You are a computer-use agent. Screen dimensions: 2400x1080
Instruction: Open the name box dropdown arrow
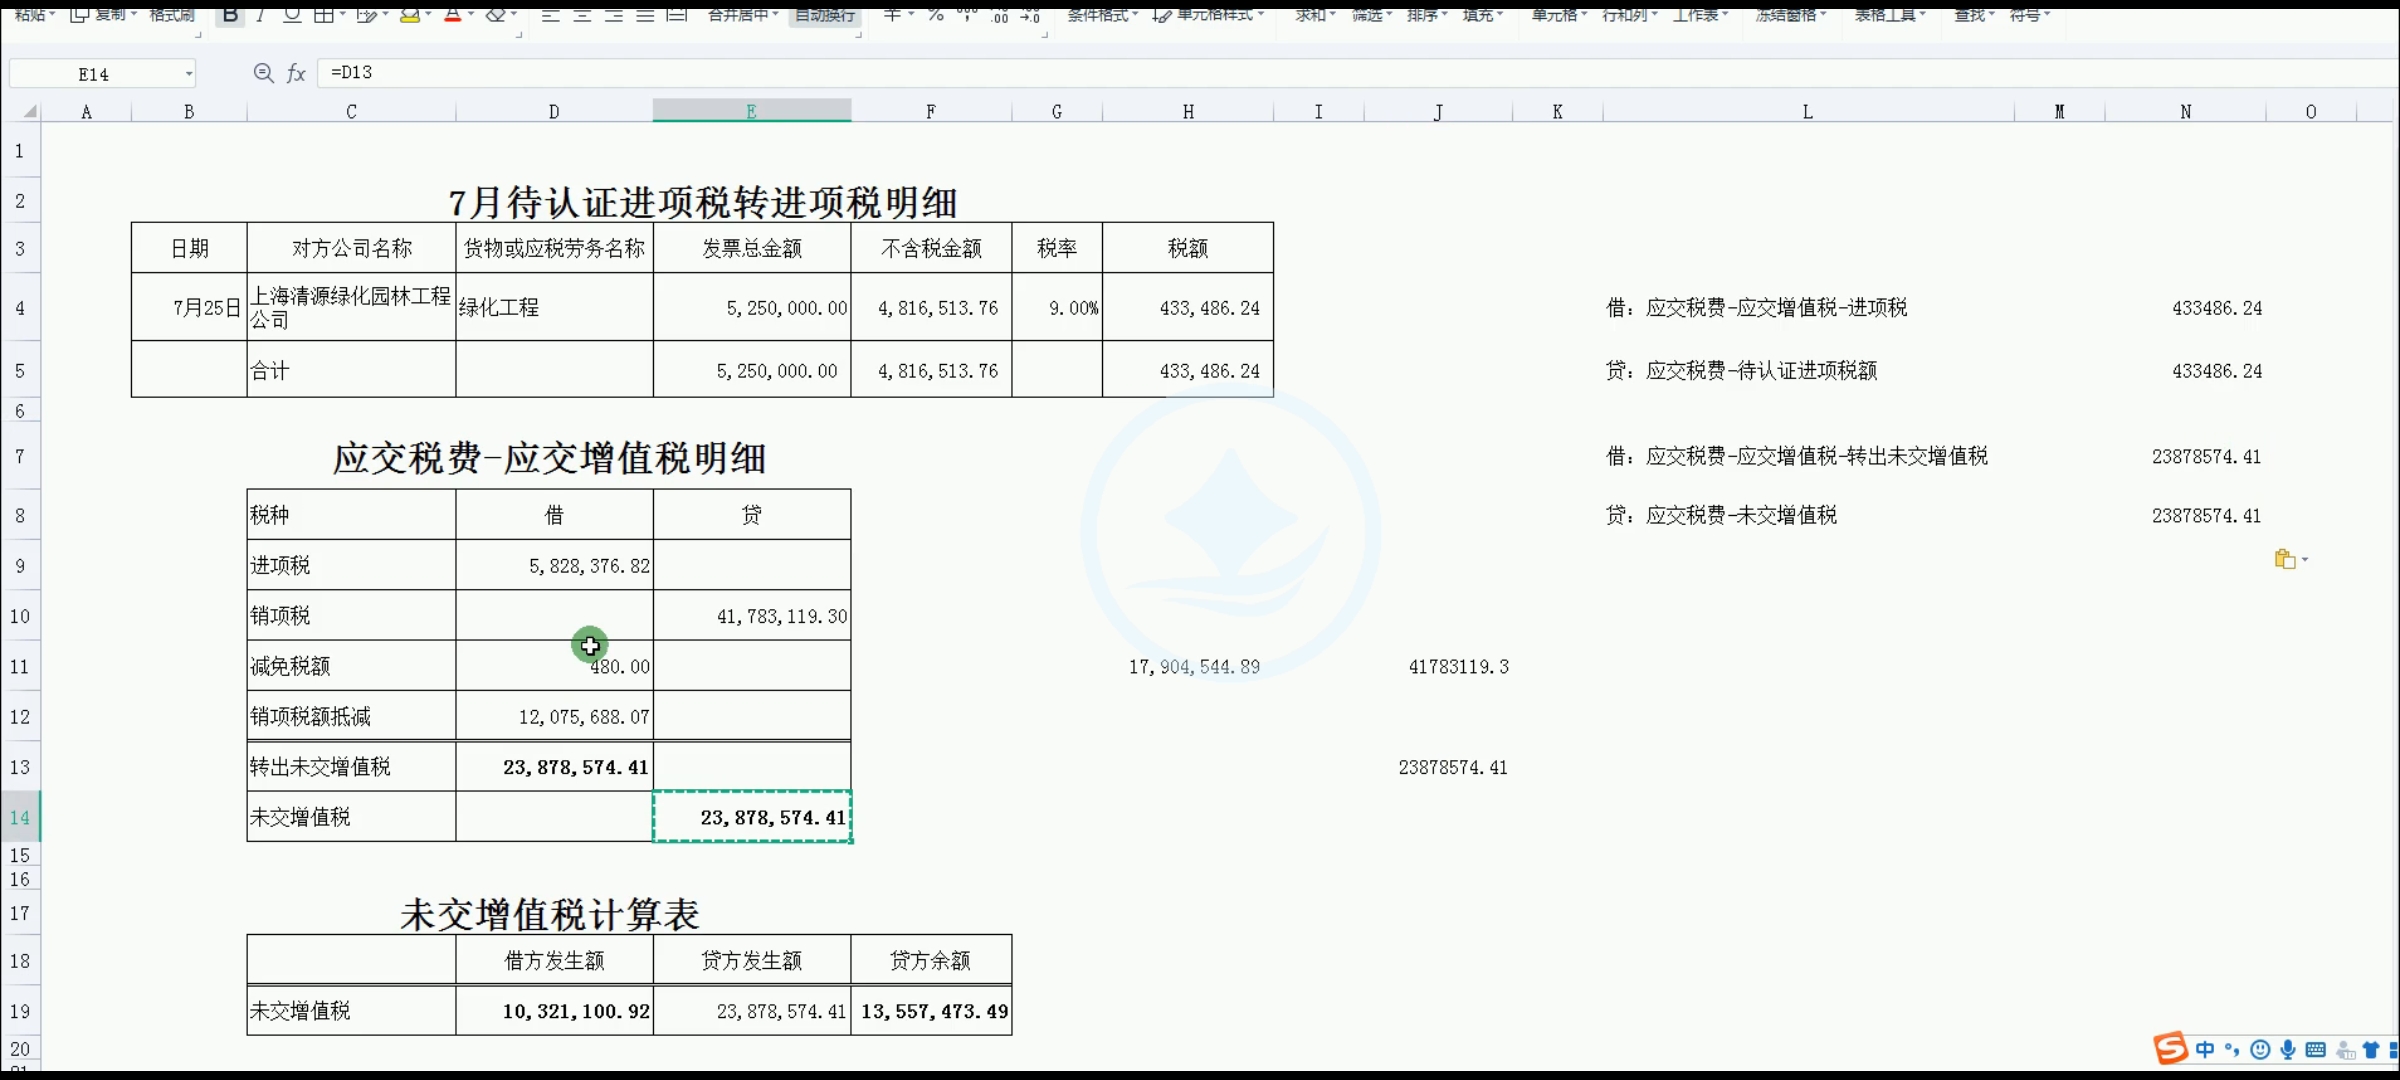coord(188,74)
